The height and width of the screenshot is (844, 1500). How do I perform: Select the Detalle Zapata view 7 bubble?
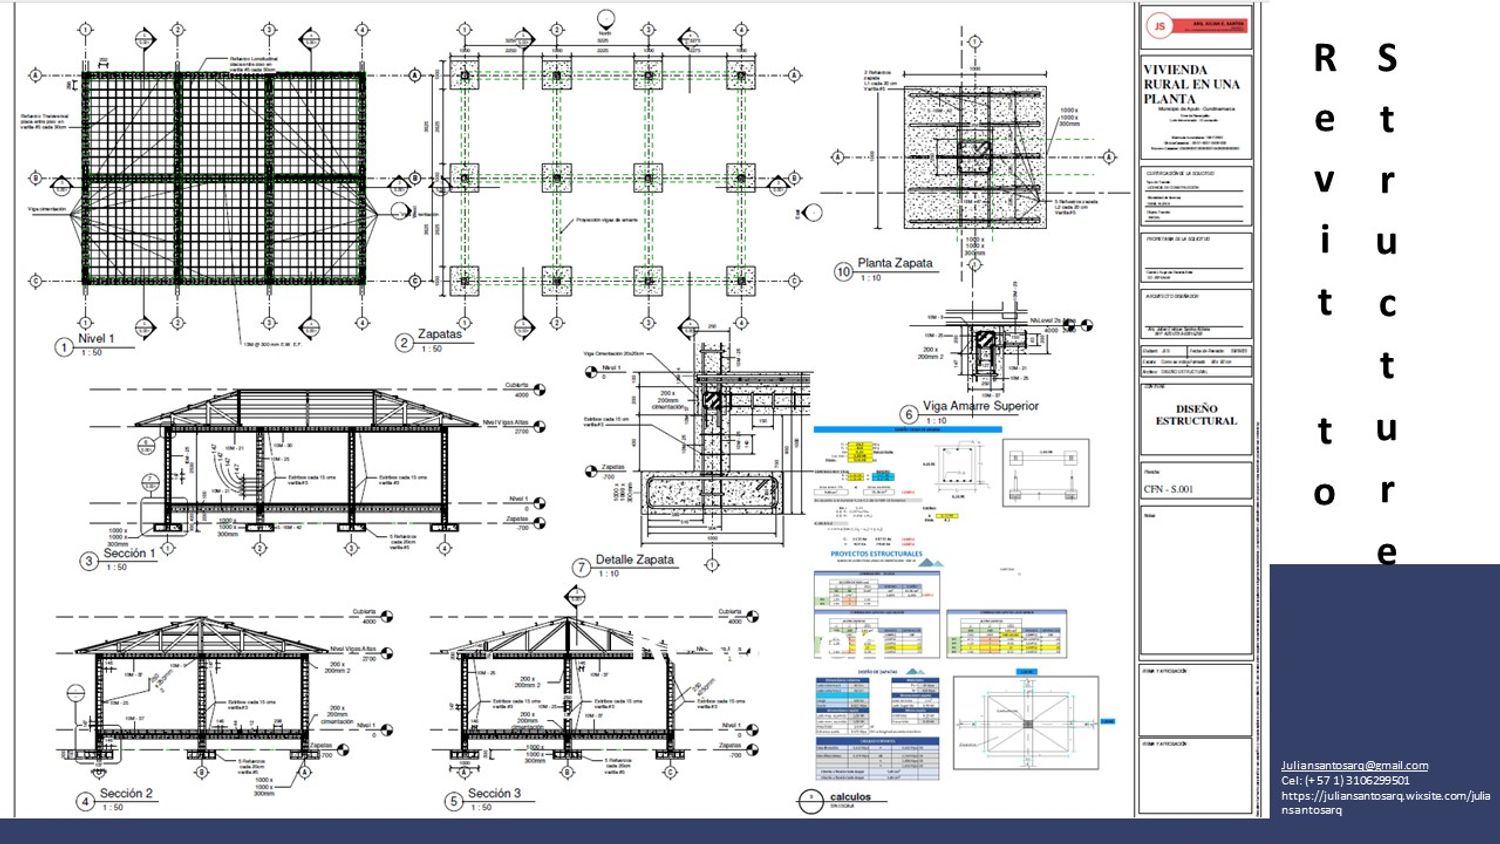click(581, 568)
